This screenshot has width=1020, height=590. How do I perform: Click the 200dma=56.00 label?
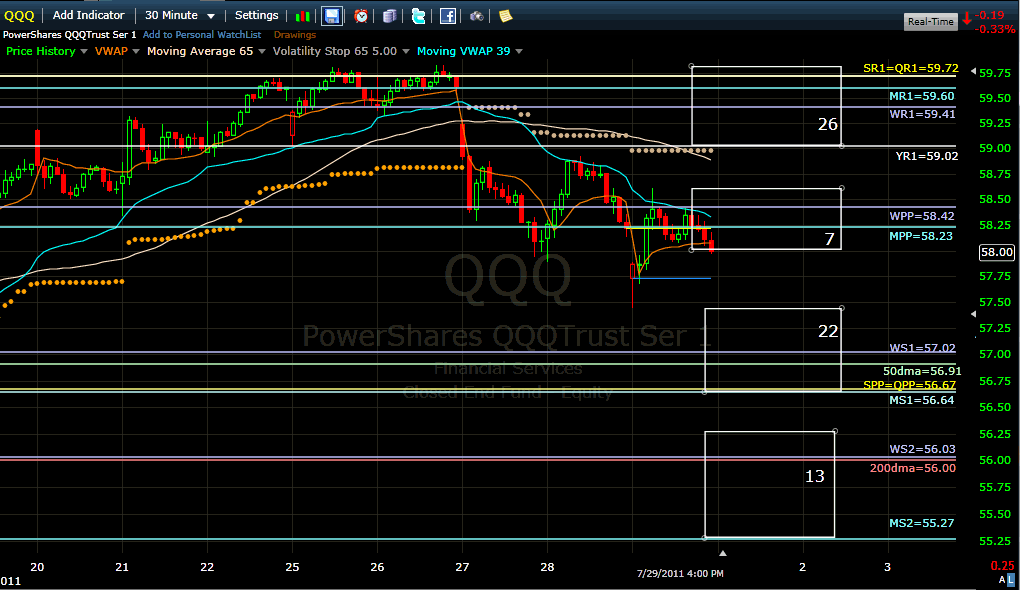click(913, 468)
